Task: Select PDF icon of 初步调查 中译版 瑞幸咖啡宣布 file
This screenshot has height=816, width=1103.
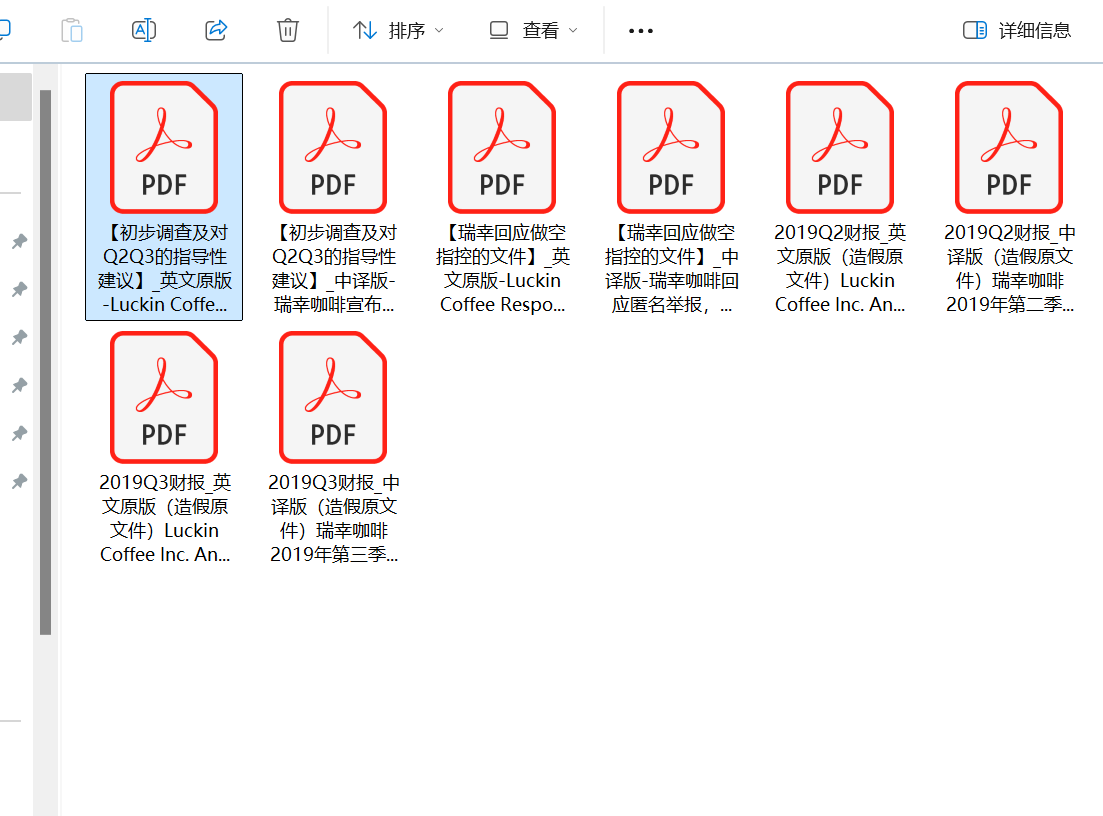Action: (333, 147)
